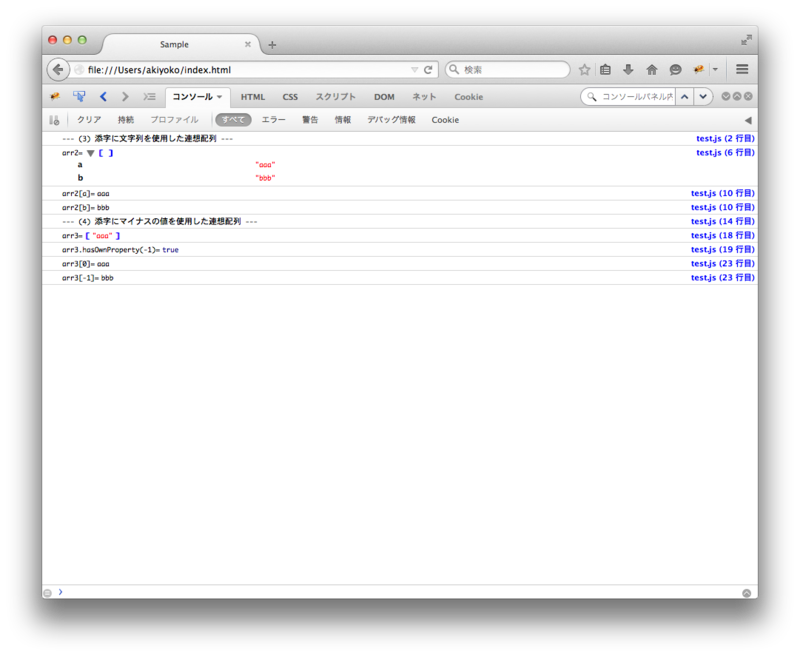The height and width of the screenshot is (657, 800).
Task: Filter console by Cookie
Action: click(x=445, y=120)
